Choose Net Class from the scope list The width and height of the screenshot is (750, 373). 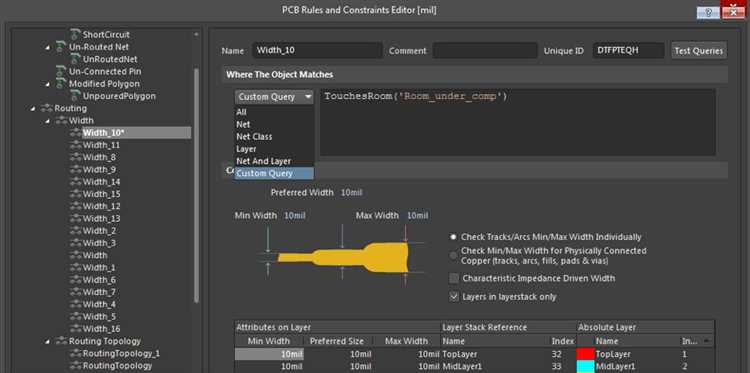(x=274, y=137)
